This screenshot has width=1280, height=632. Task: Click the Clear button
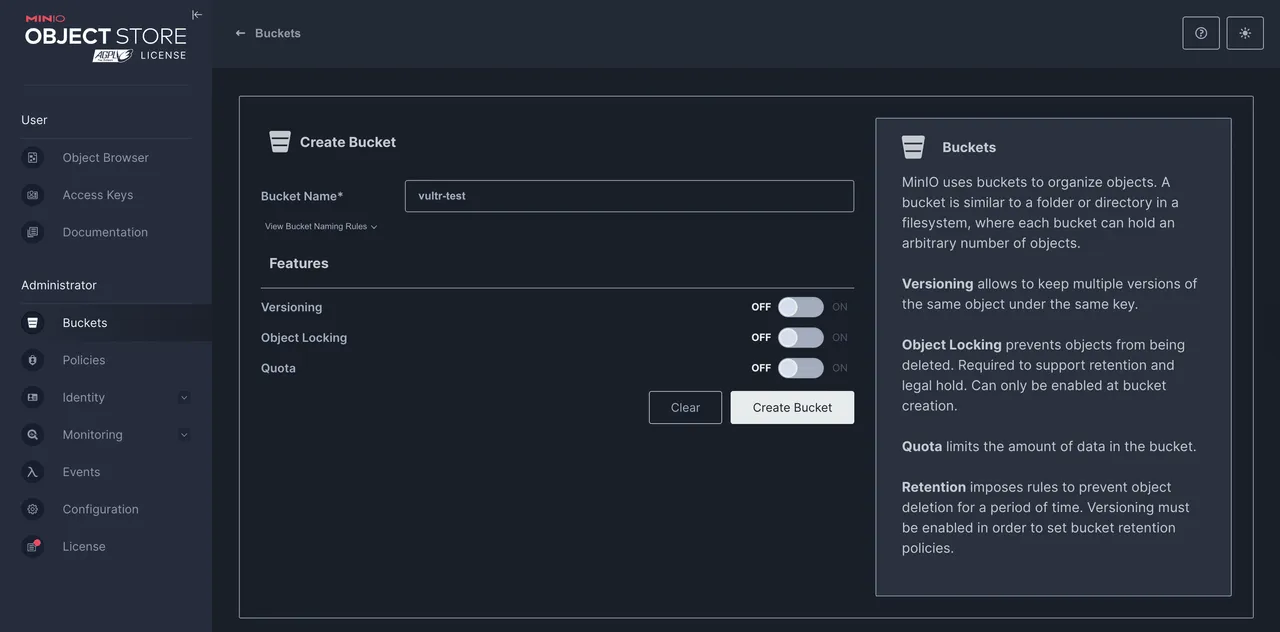(x=685, y=407)
